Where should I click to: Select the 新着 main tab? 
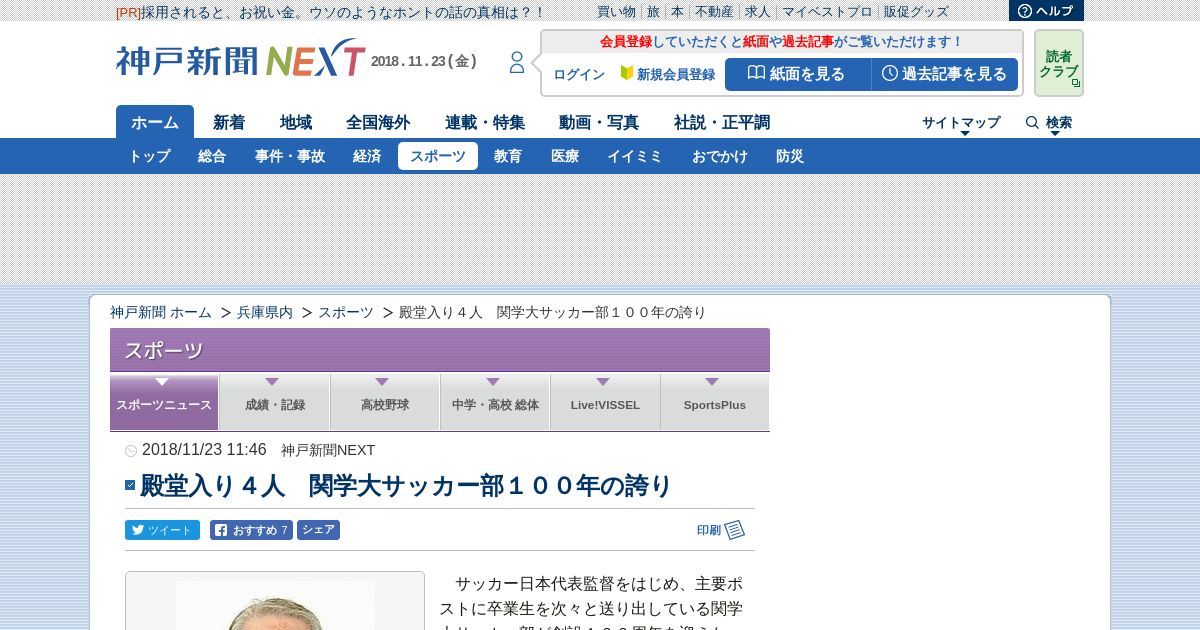coord(229,122)
